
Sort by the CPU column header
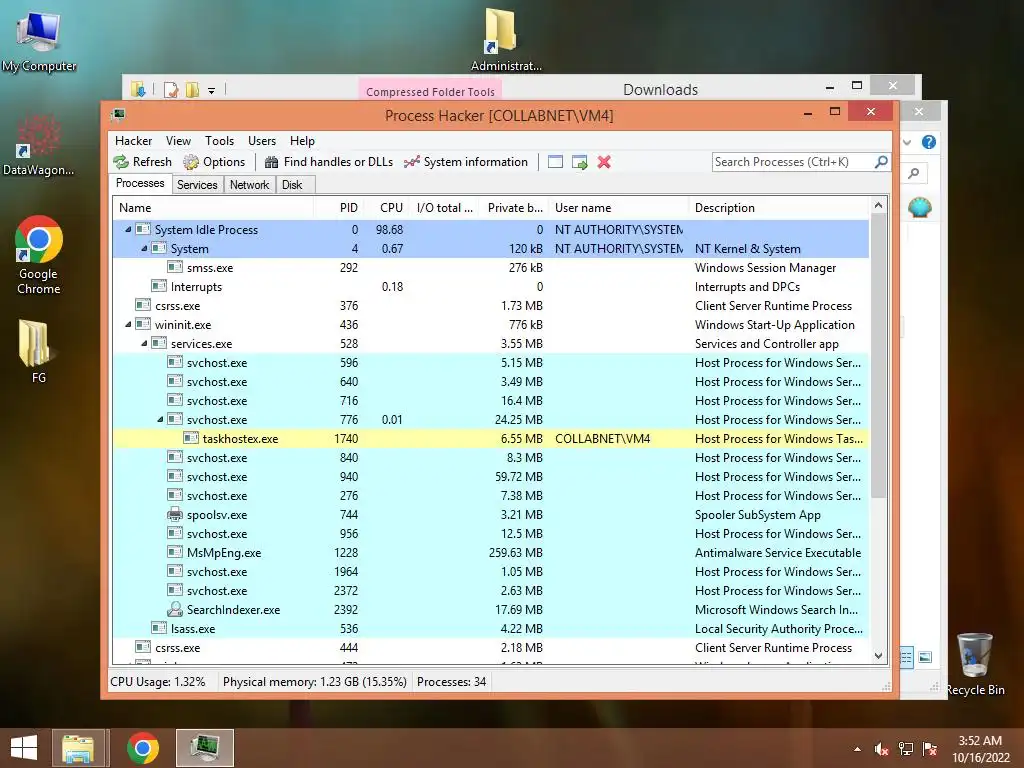pos(386,208)
